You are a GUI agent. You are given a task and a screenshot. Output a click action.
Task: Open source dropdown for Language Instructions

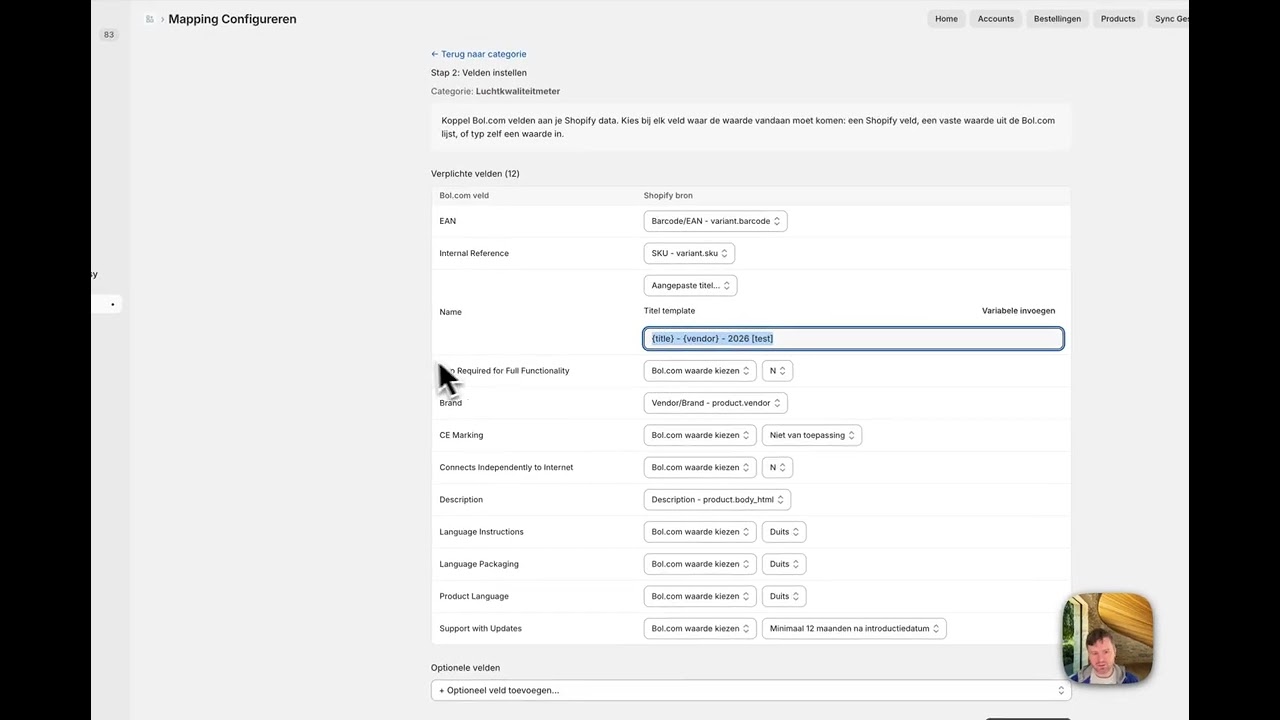[x=700, y=532]
